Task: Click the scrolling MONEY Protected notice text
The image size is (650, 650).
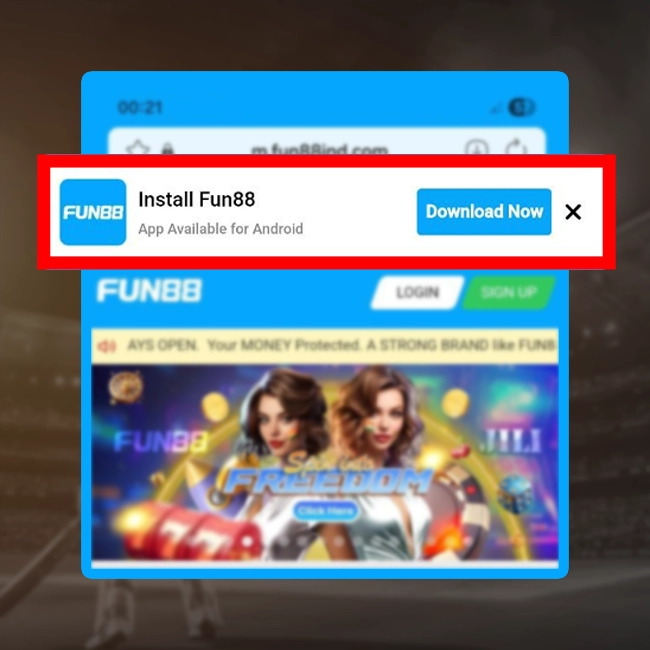Action: coord(341,345)
